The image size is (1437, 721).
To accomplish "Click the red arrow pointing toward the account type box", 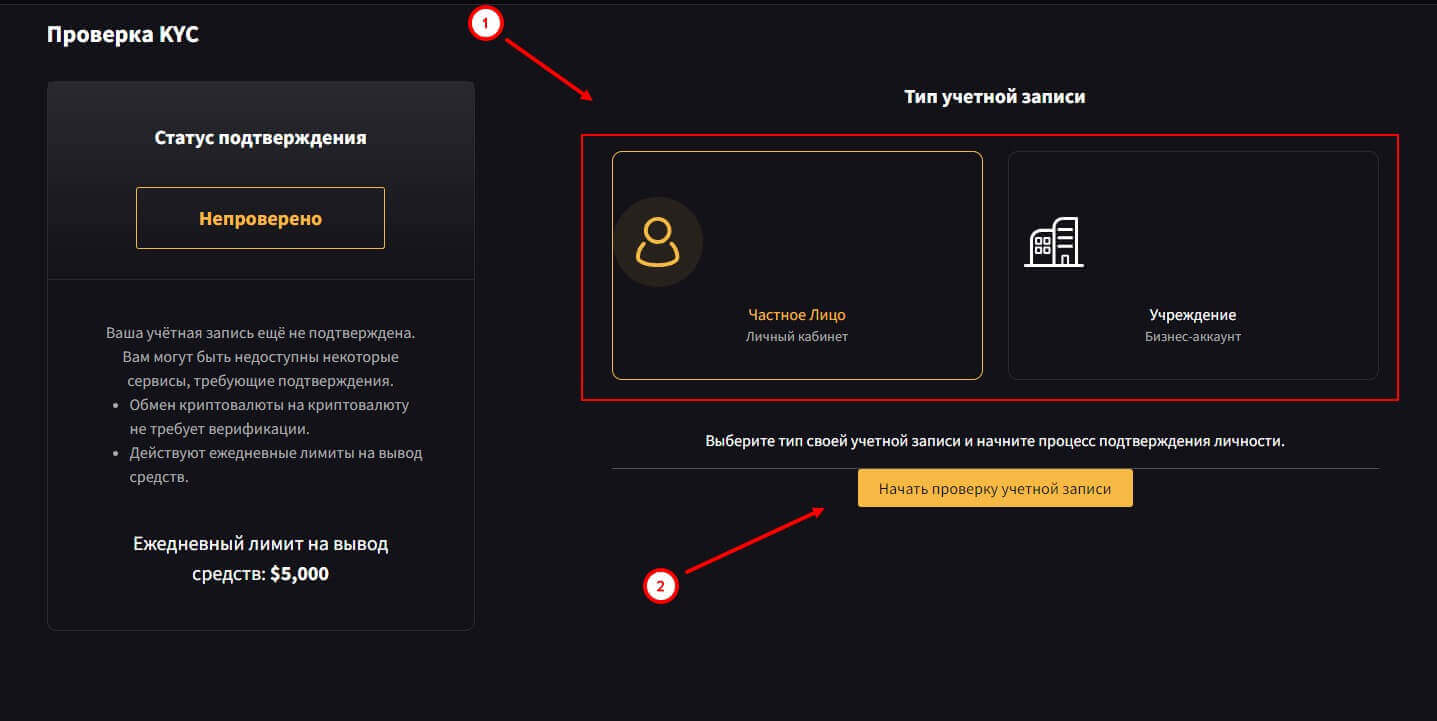I will (549, 68).
